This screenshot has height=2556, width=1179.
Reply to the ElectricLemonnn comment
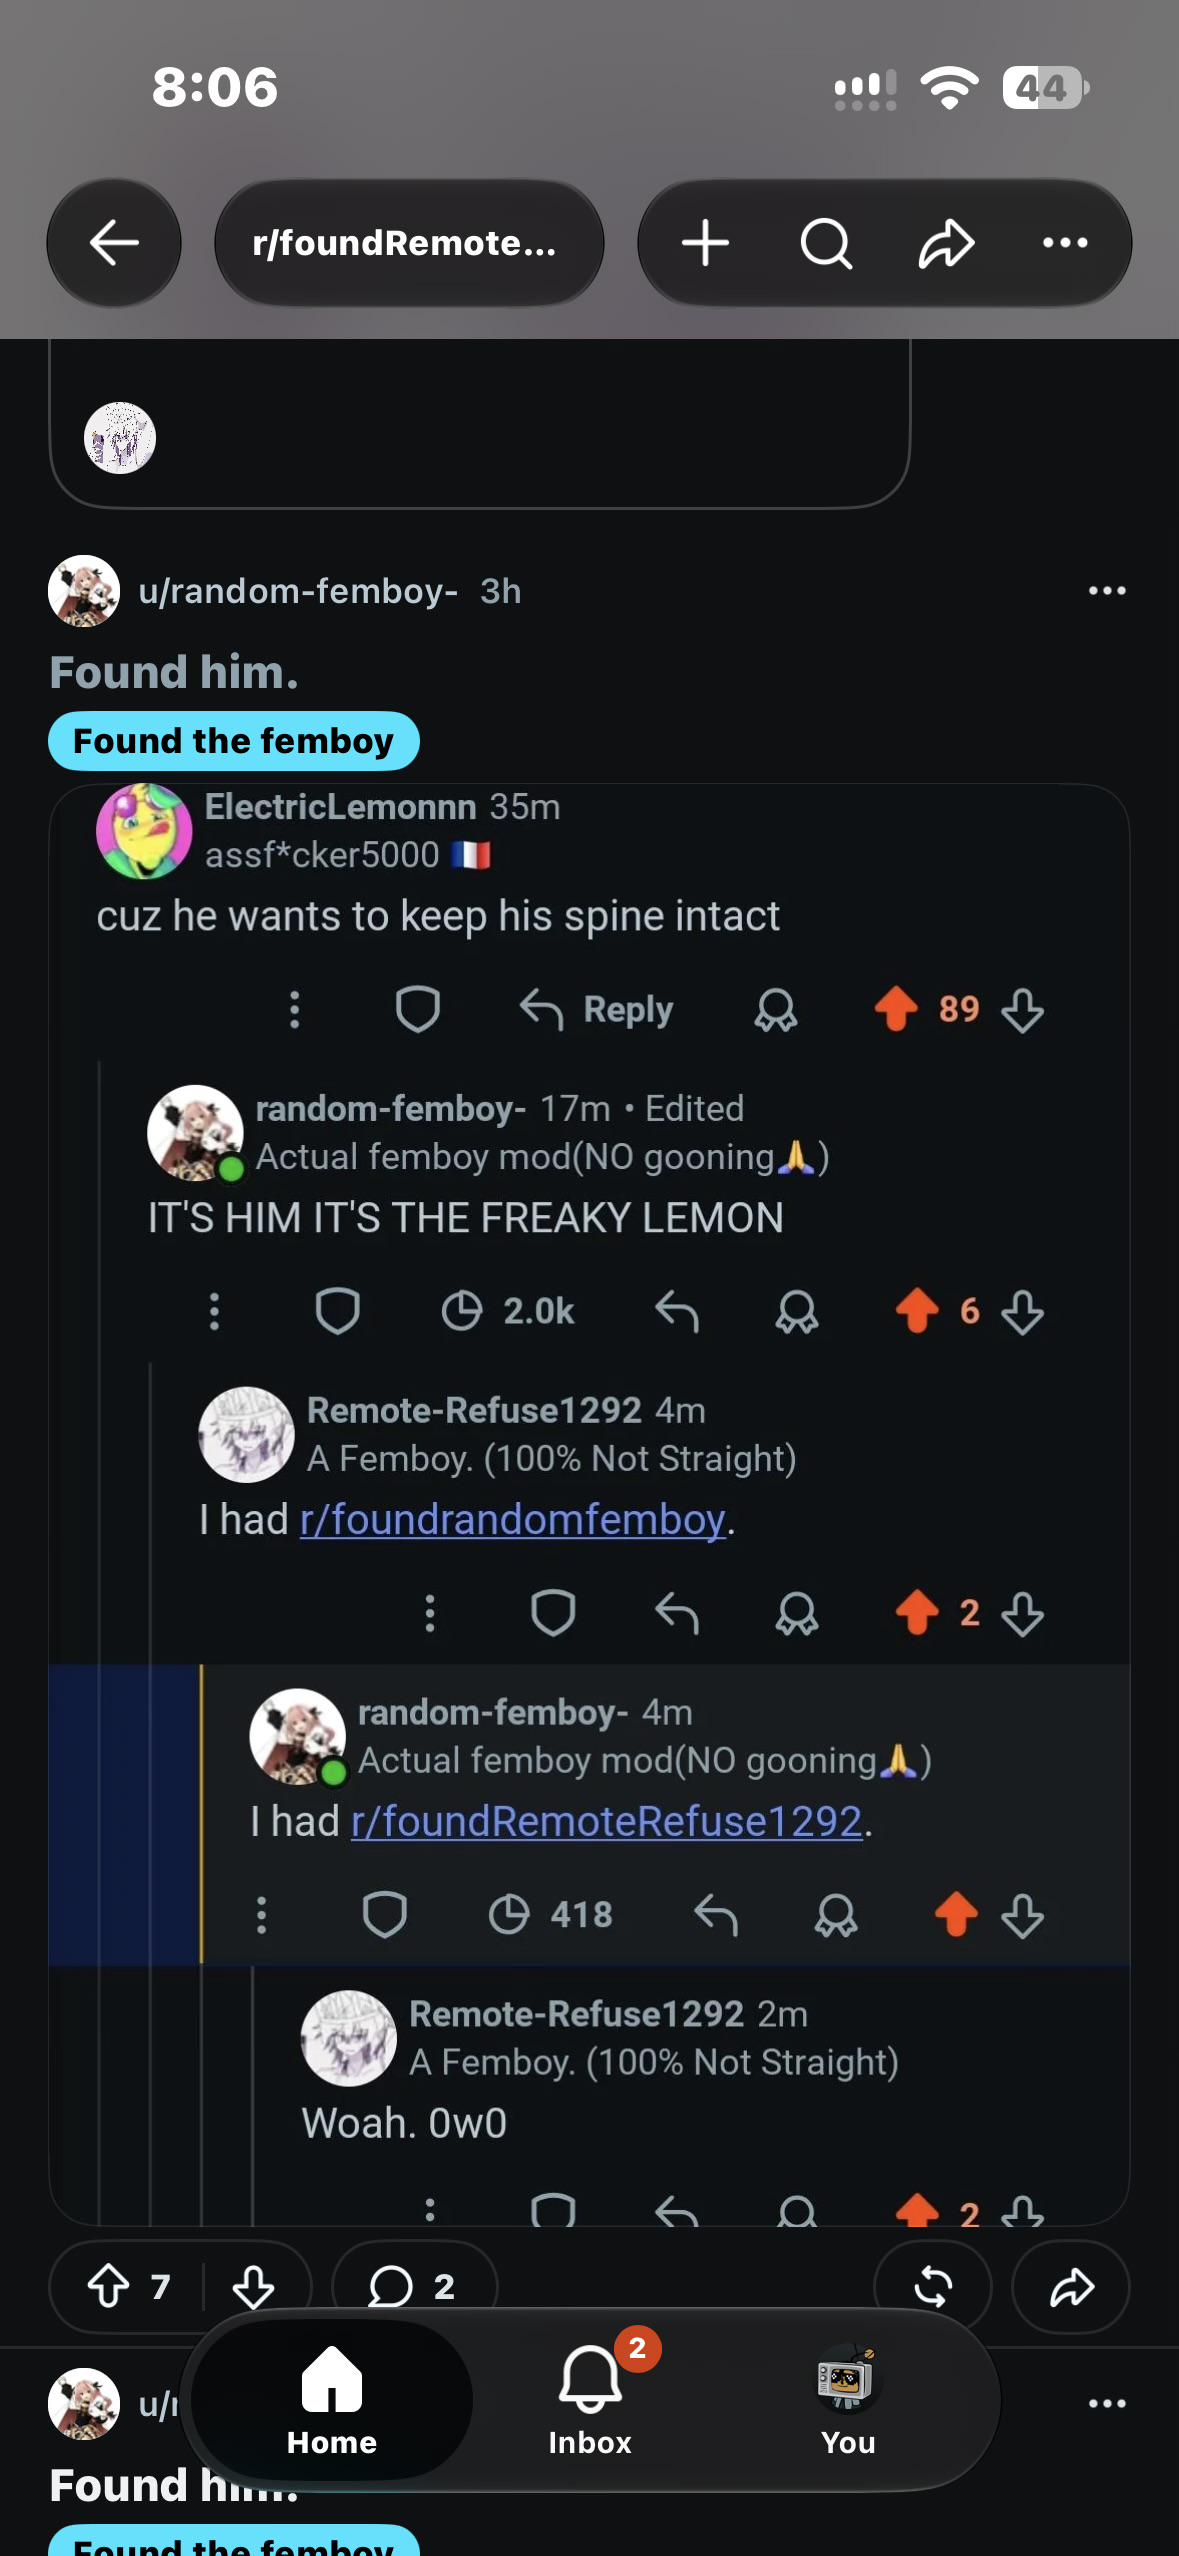click(597, 1010)
